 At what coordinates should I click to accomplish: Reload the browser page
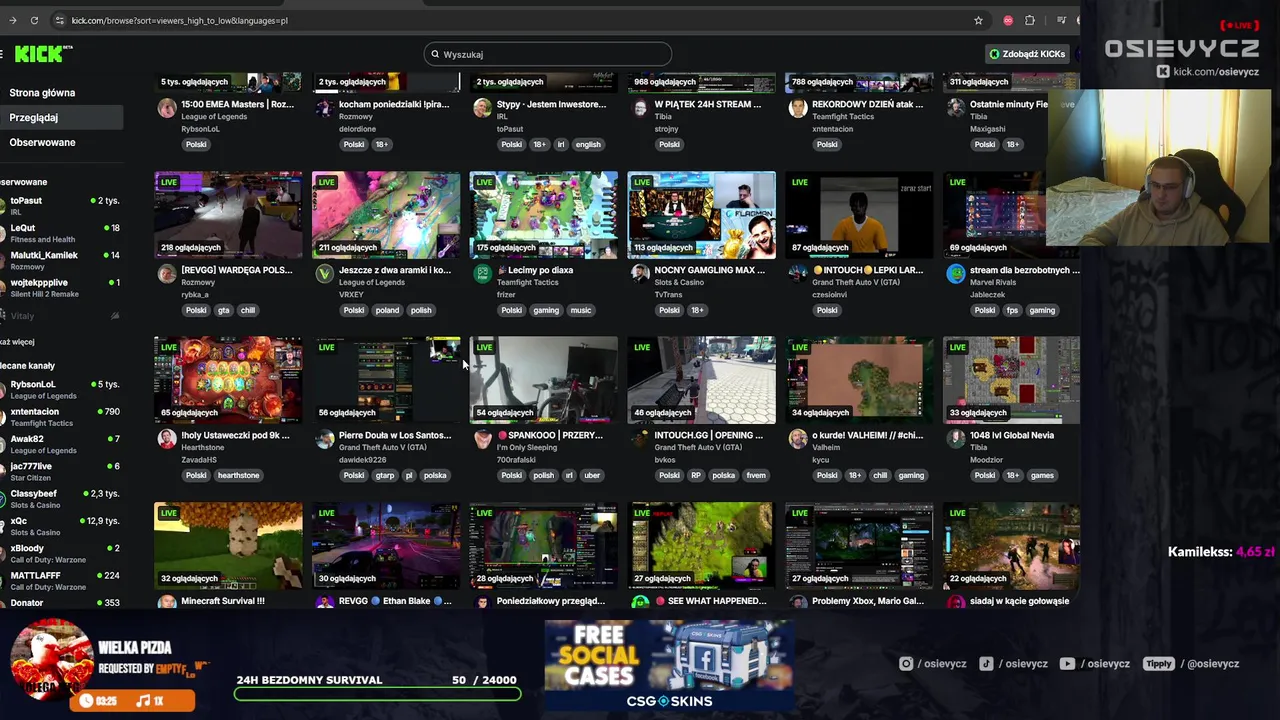coord(34,20)
